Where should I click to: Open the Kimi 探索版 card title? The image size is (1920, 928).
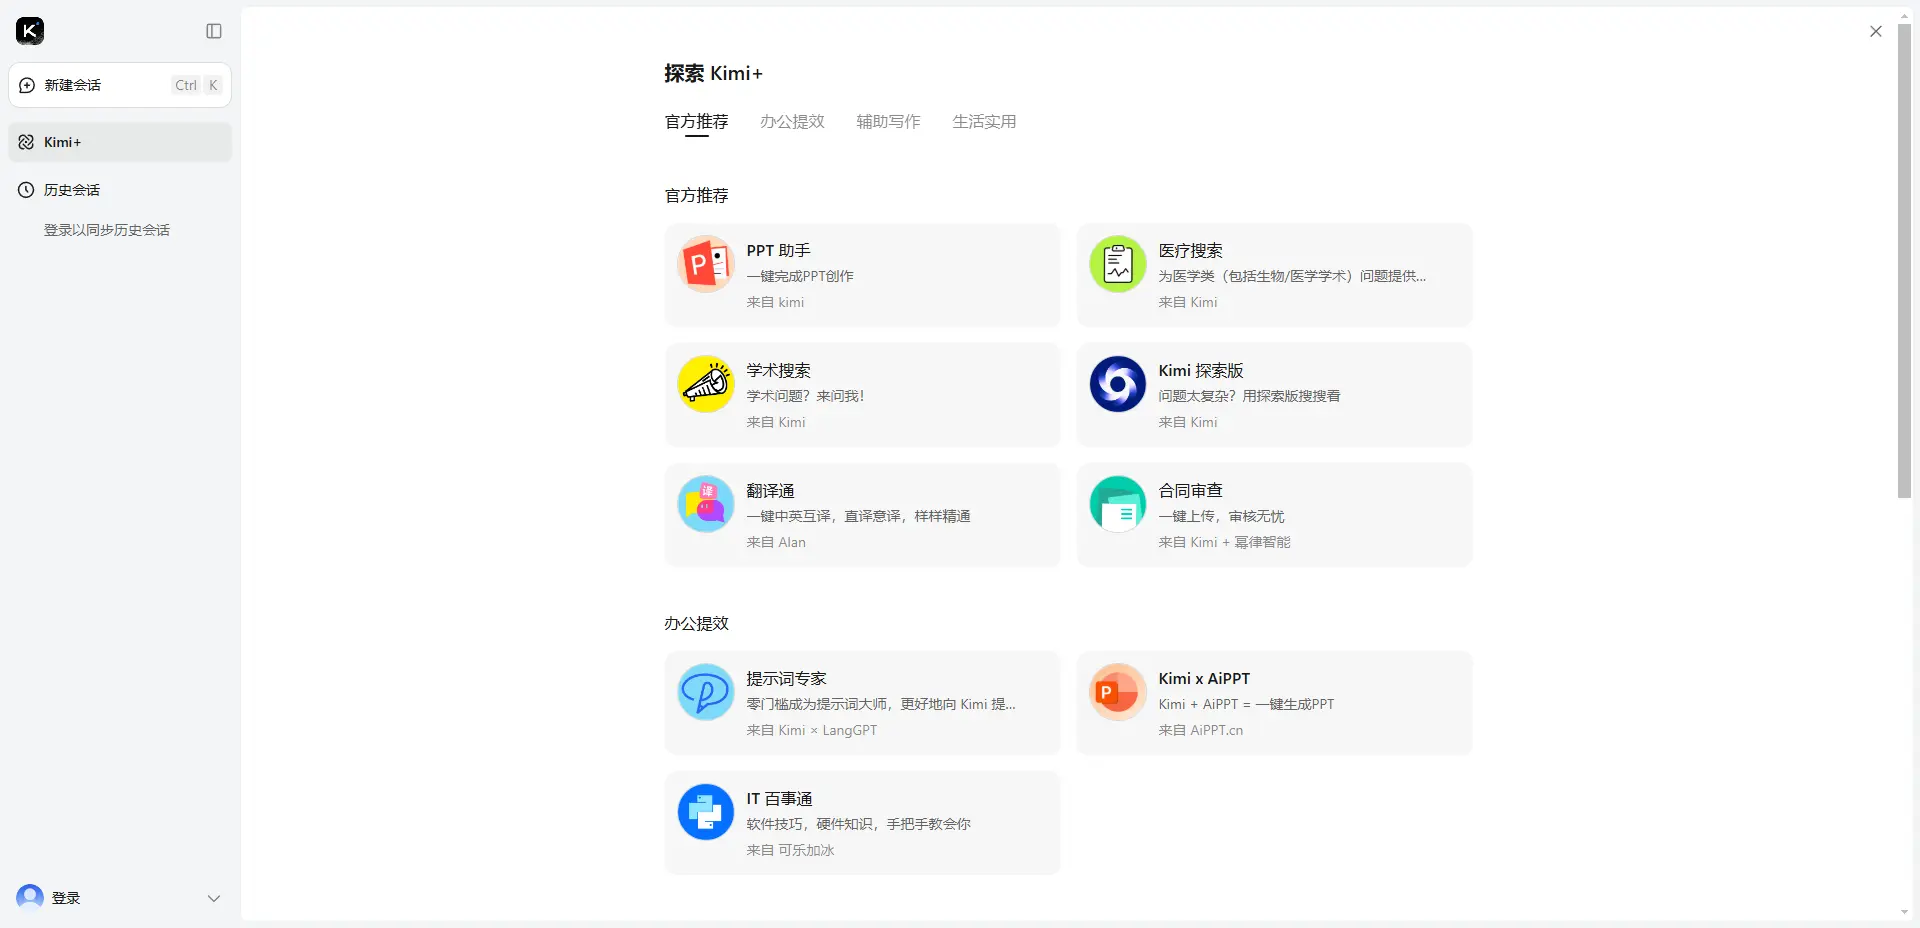click(x=1201, y=371)
